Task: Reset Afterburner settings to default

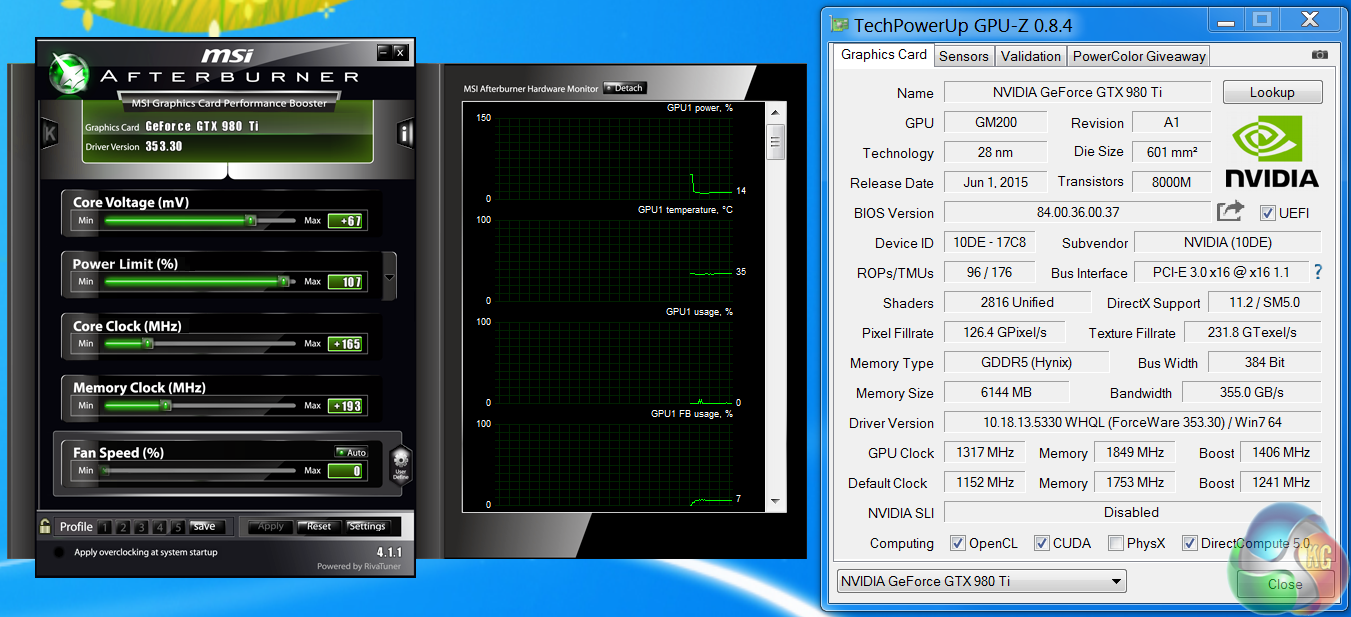Action: pos(319,526)
